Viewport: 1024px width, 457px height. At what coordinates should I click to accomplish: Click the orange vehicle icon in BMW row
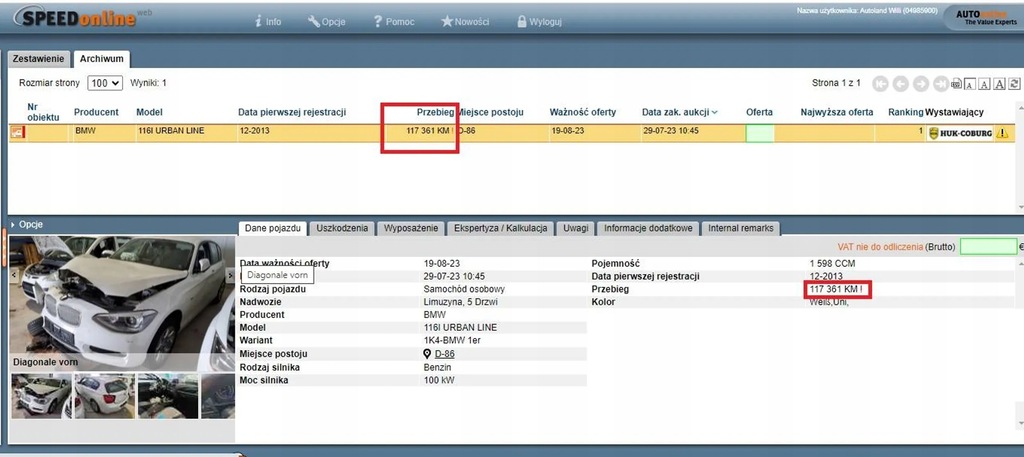coord(17,132)
